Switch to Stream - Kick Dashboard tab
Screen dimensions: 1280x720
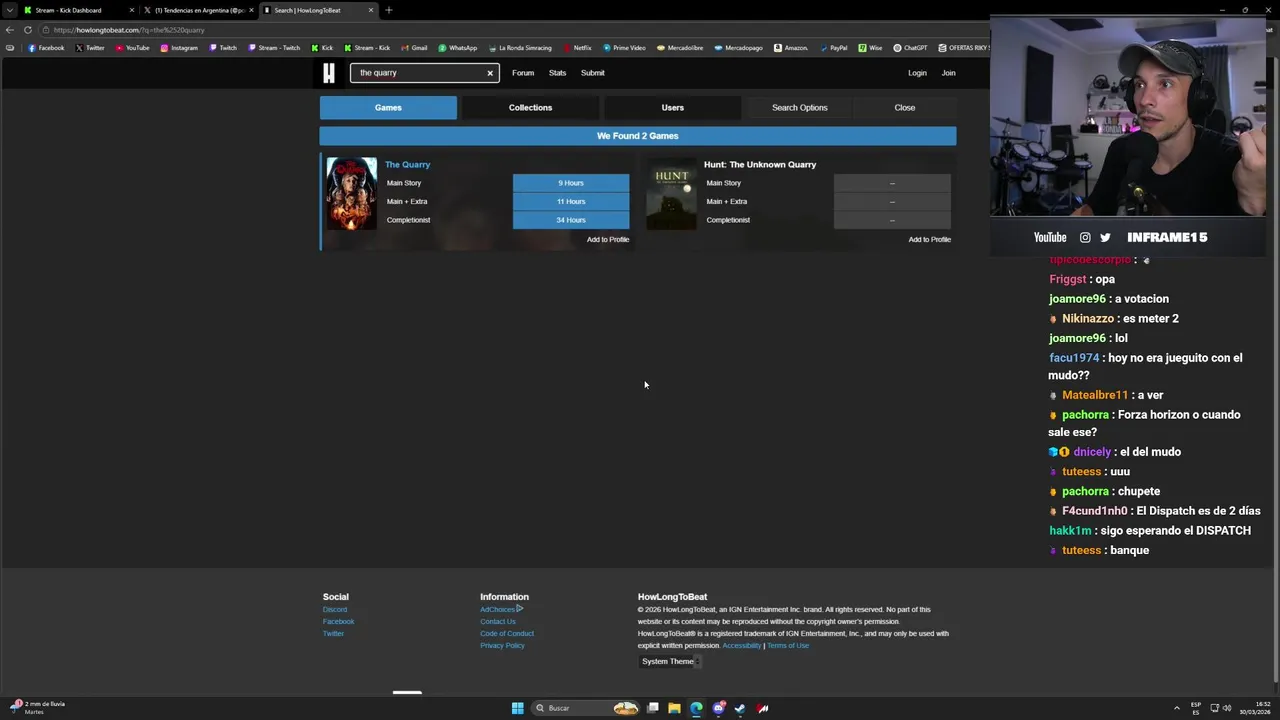click(80, 10)
